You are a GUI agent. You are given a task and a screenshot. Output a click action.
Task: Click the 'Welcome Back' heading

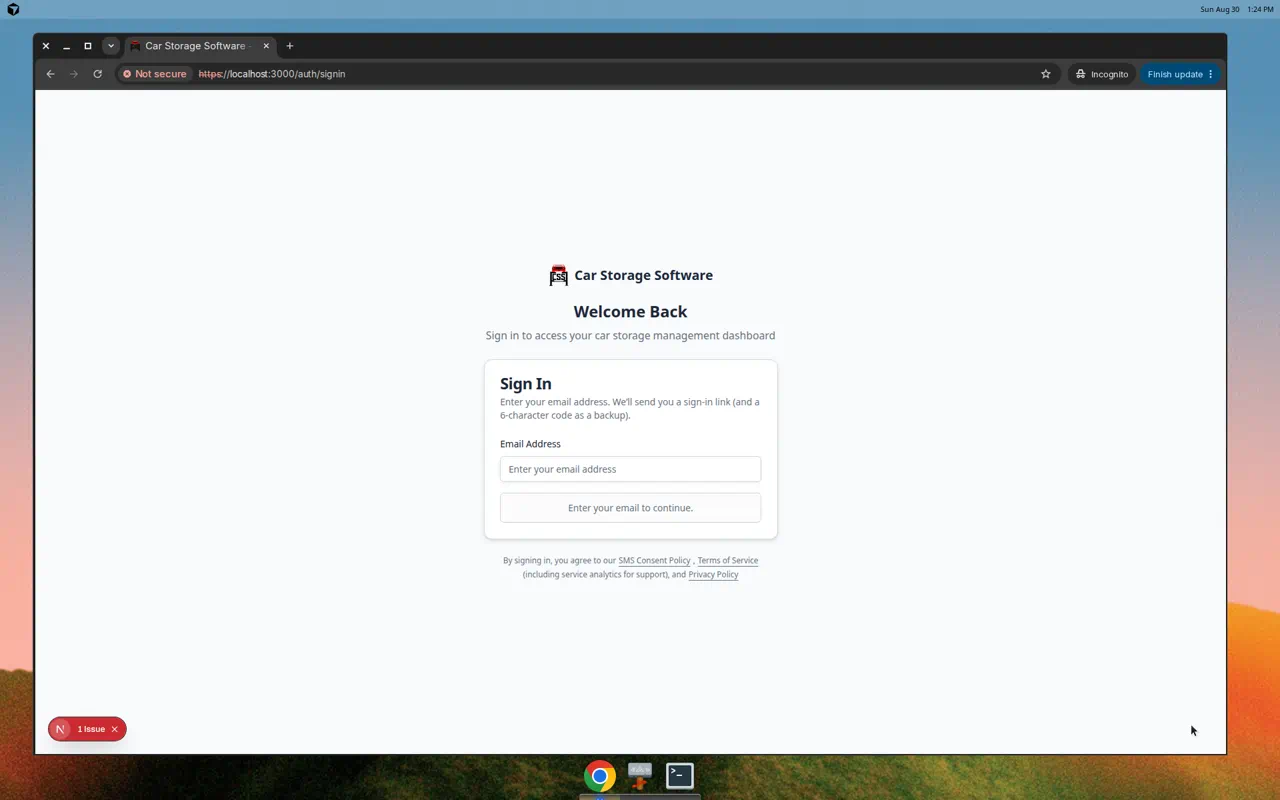(x=630, y=312)
